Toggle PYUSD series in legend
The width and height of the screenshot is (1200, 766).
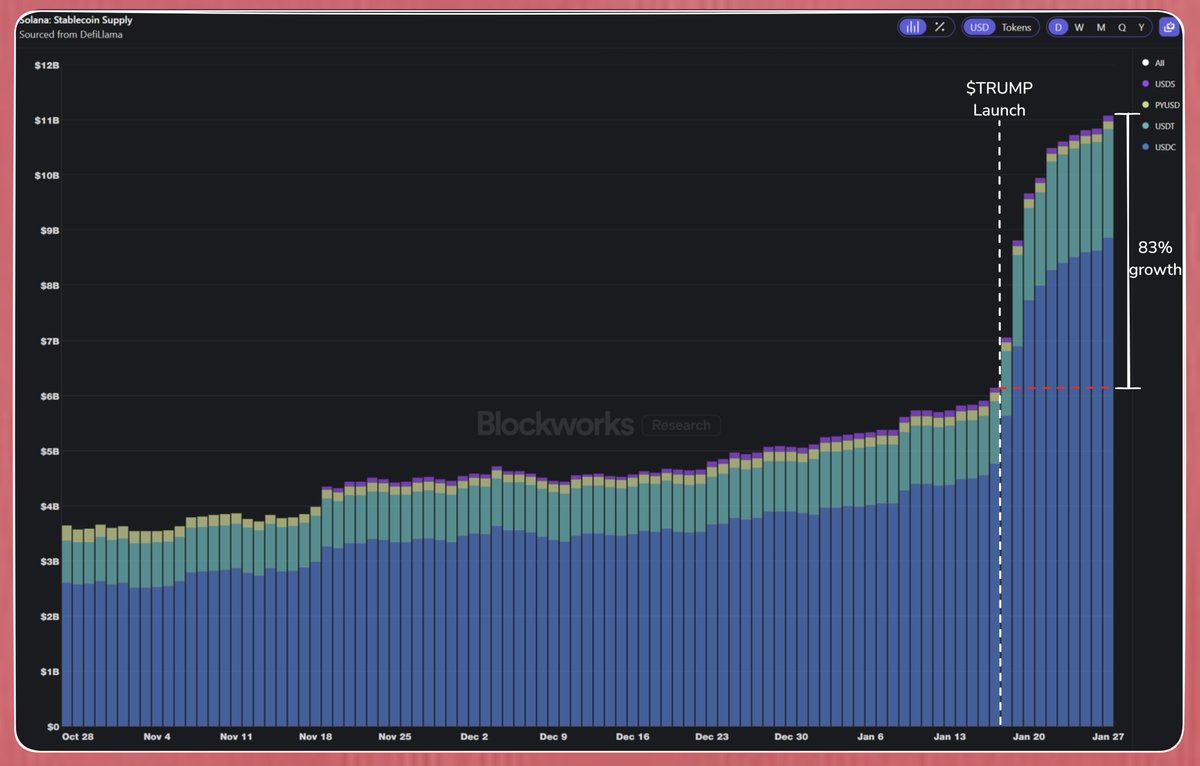point(1163,105)
